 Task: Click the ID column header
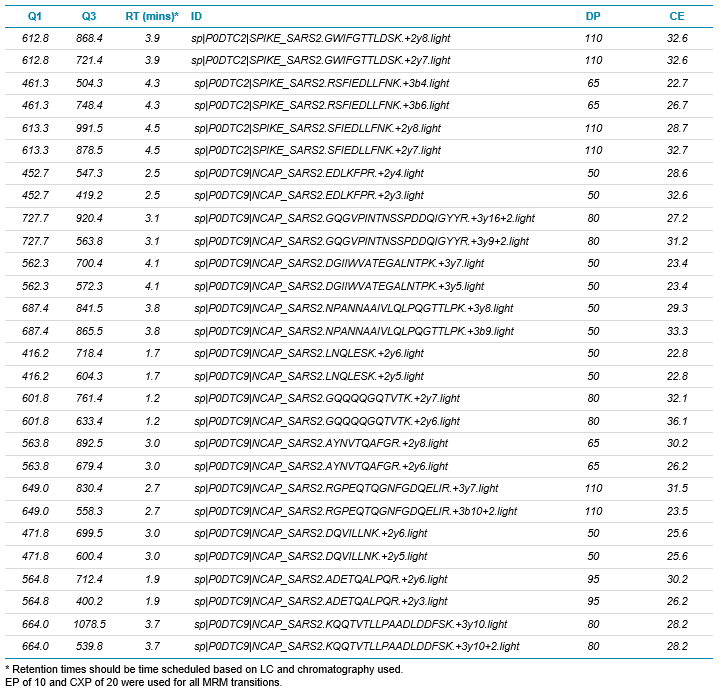tap(196, 17)
